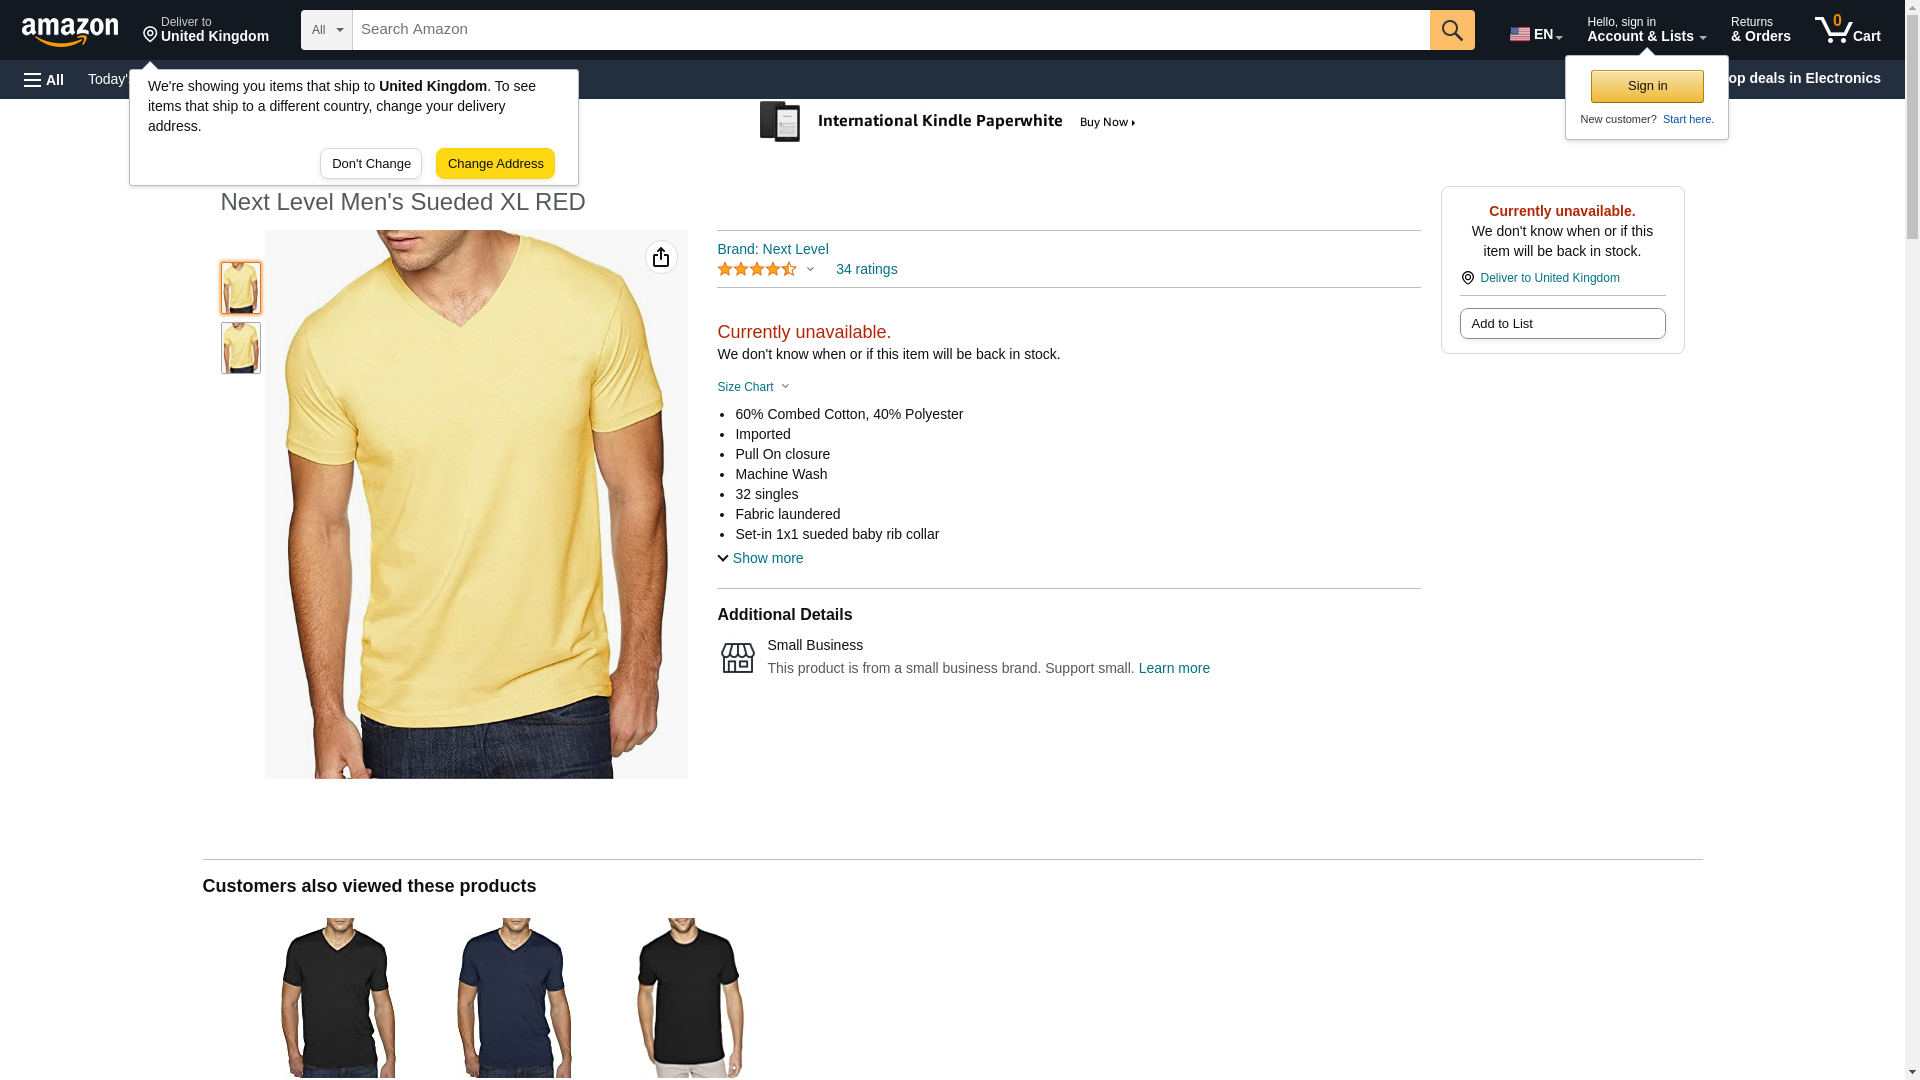Open the All search category dropdown
The height and width of the screenshot is (1080, 1920).
point(327,30)
